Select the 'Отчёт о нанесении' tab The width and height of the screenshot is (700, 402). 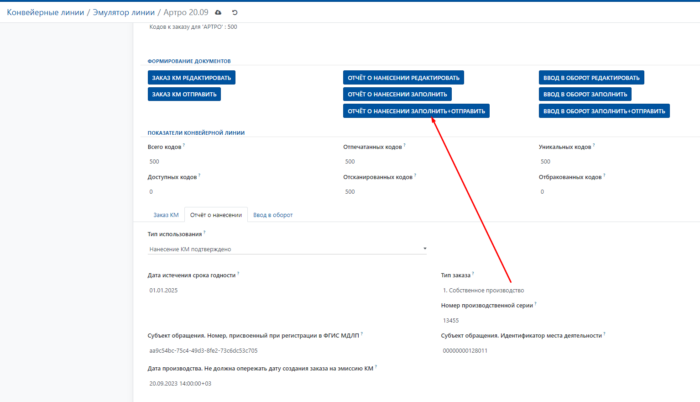tap(214, 215)
